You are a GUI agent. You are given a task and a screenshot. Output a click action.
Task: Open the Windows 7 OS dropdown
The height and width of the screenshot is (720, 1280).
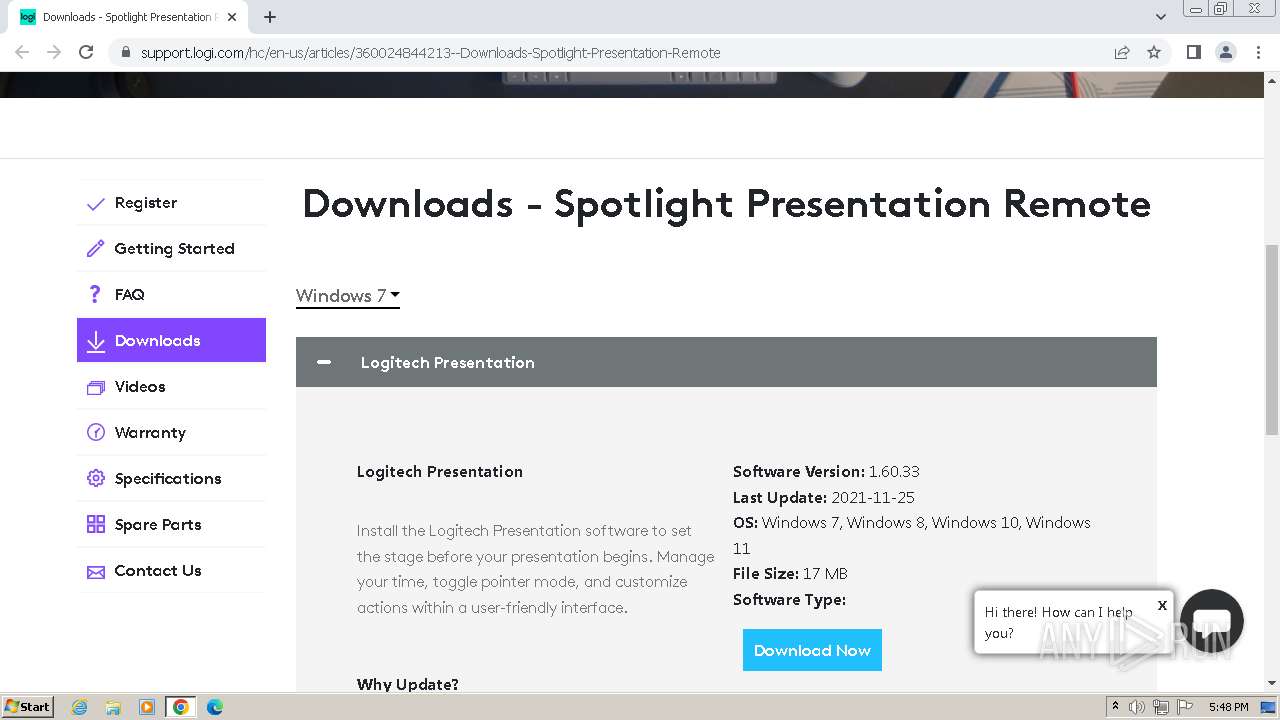[348, 296]
